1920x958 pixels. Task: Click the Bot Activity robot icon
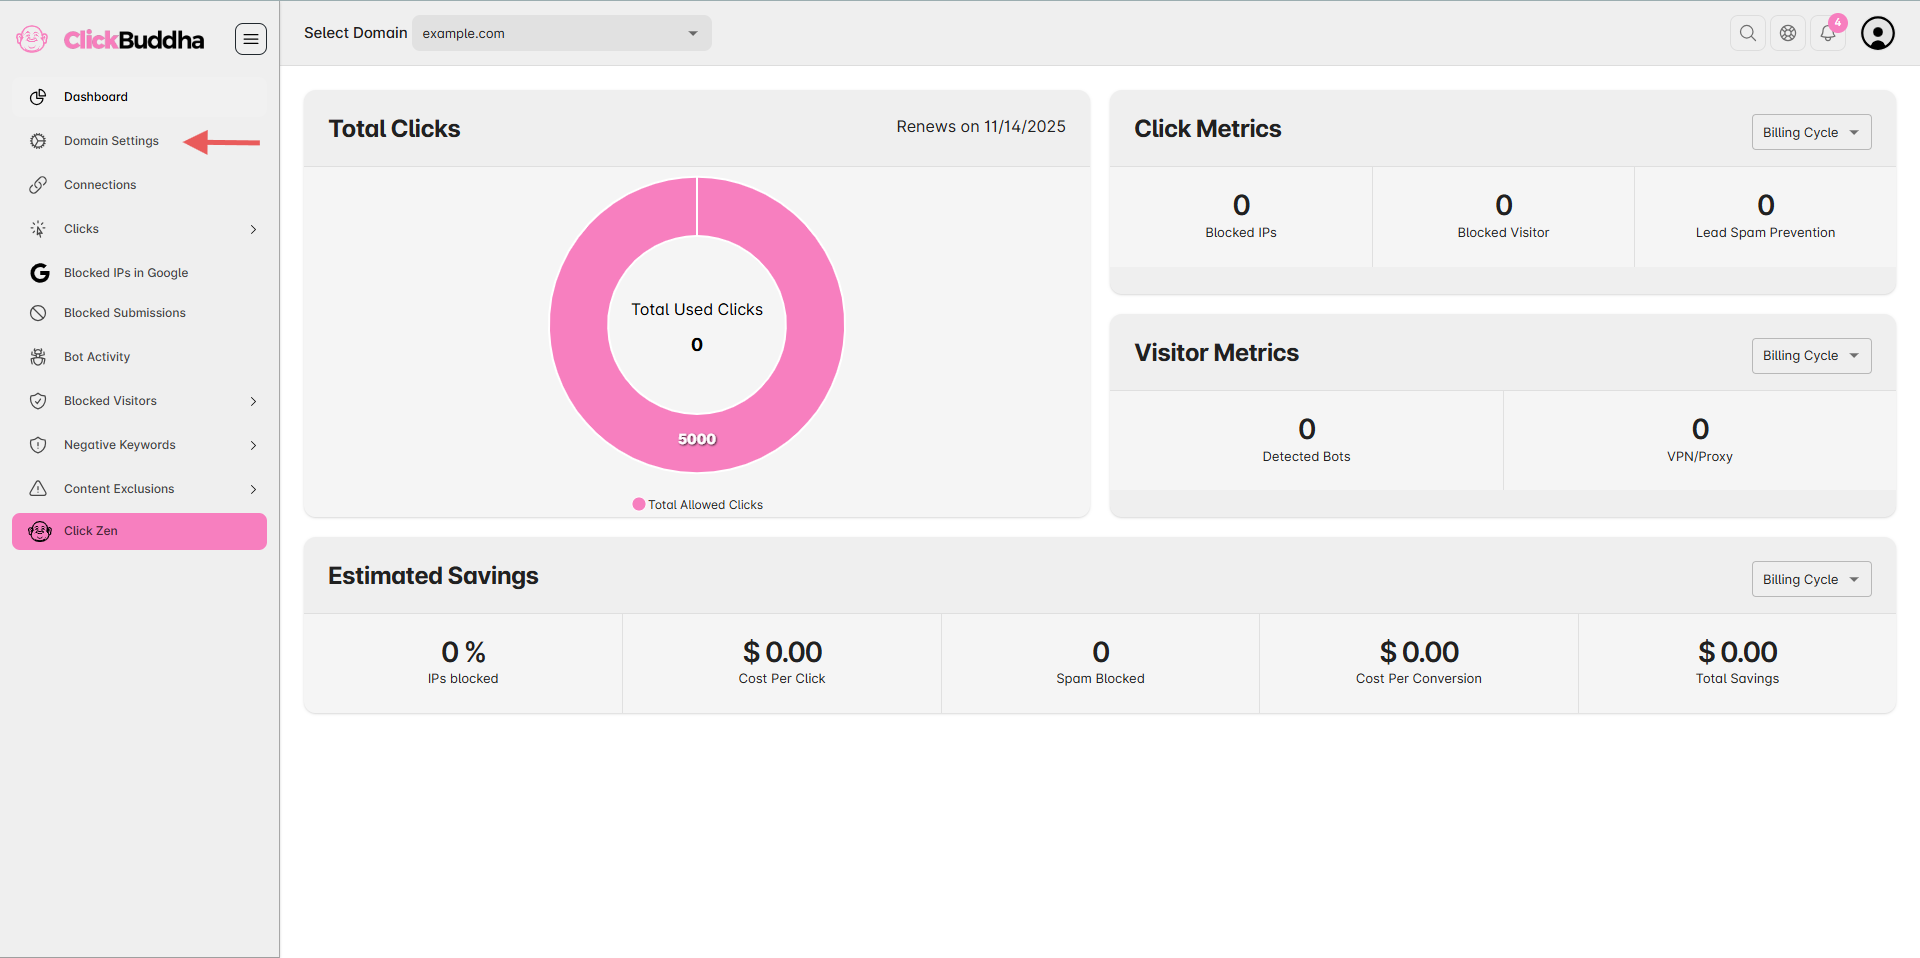(38, 357)
